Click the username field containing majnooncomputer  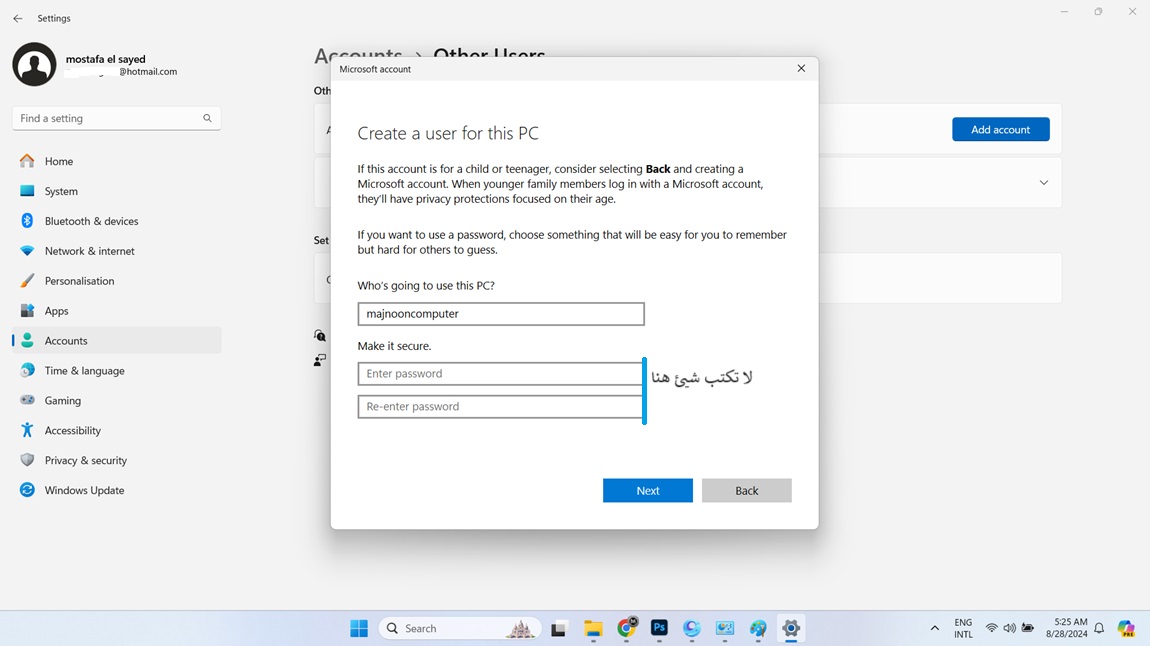500,314
